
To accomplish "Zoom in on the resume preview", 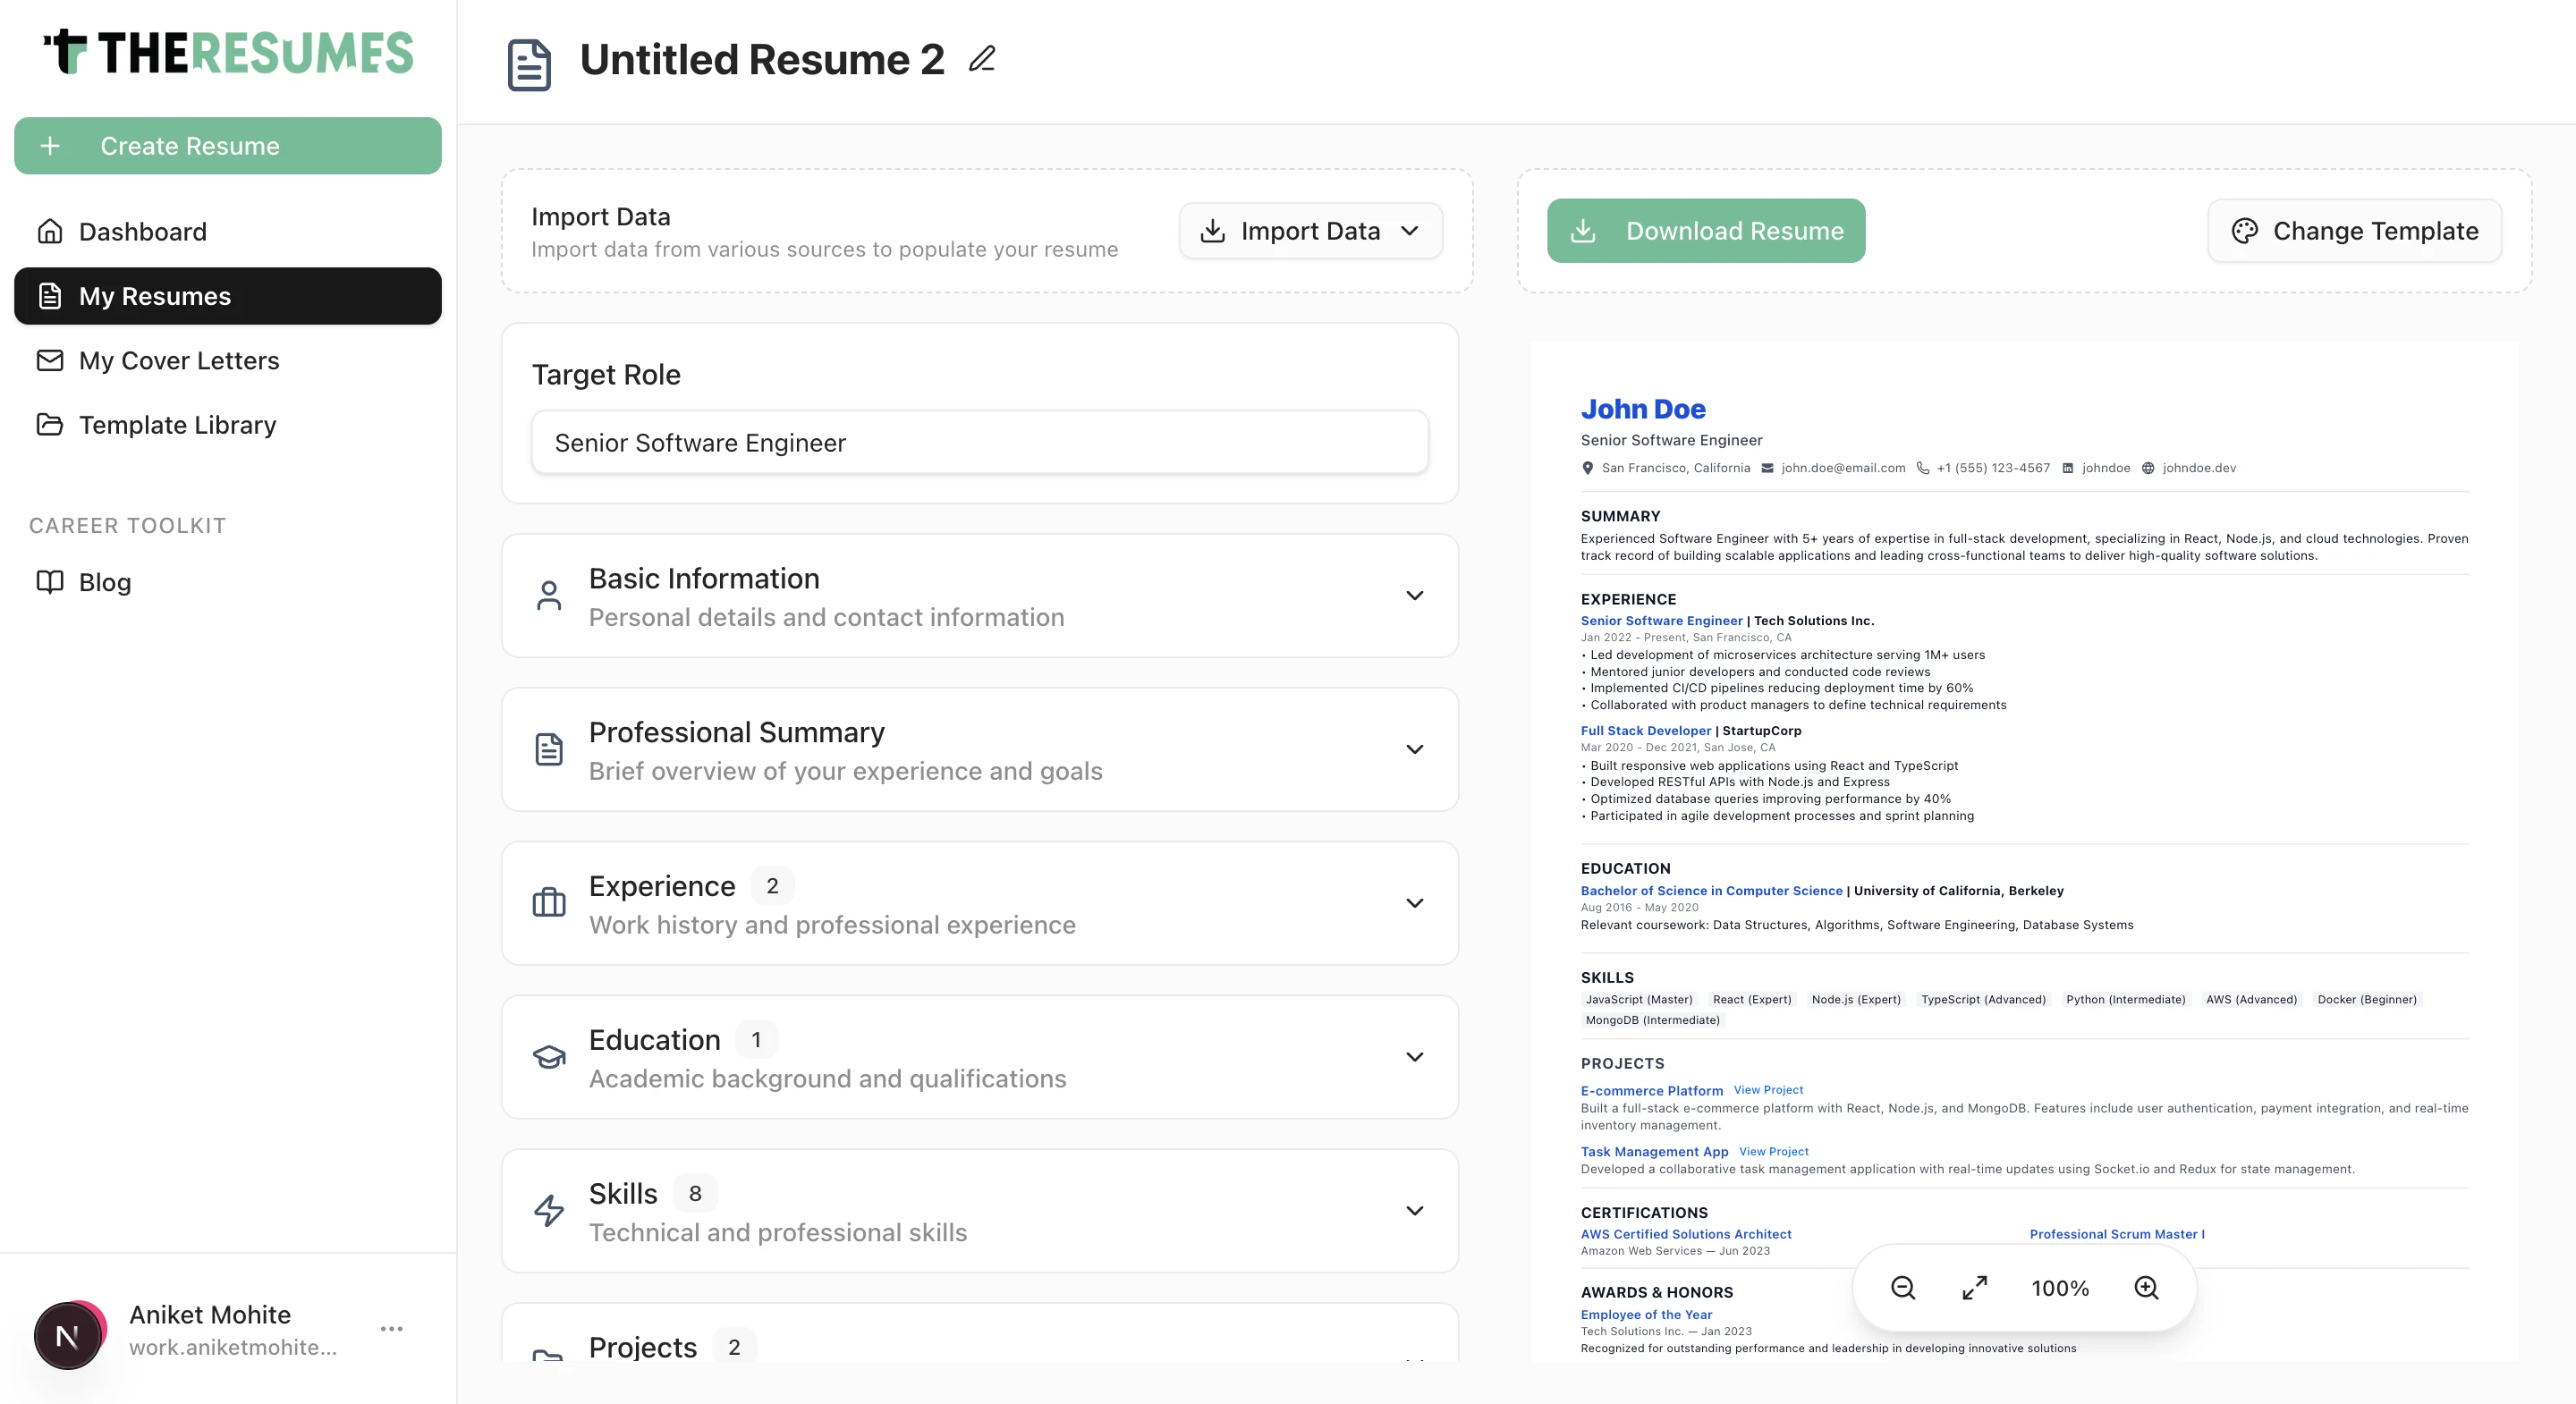I will pos(2146,1288).
